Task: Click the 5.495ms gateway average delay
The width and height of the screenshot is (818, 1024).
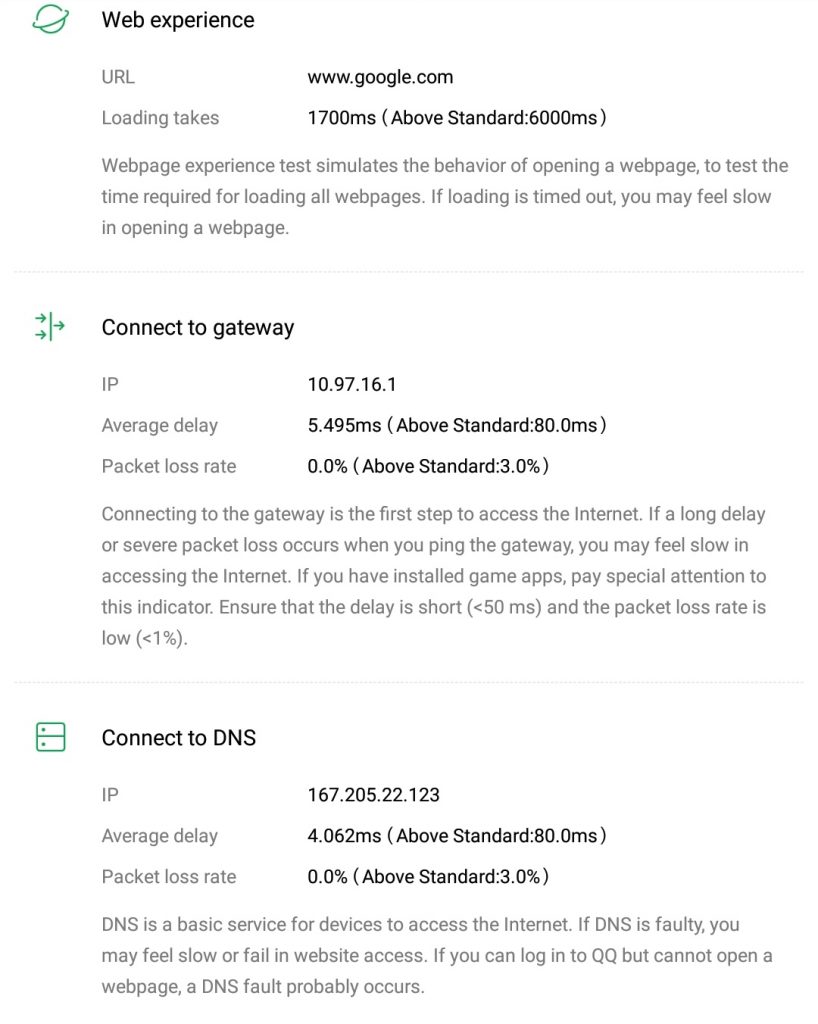Action: (x=344, y=425)
